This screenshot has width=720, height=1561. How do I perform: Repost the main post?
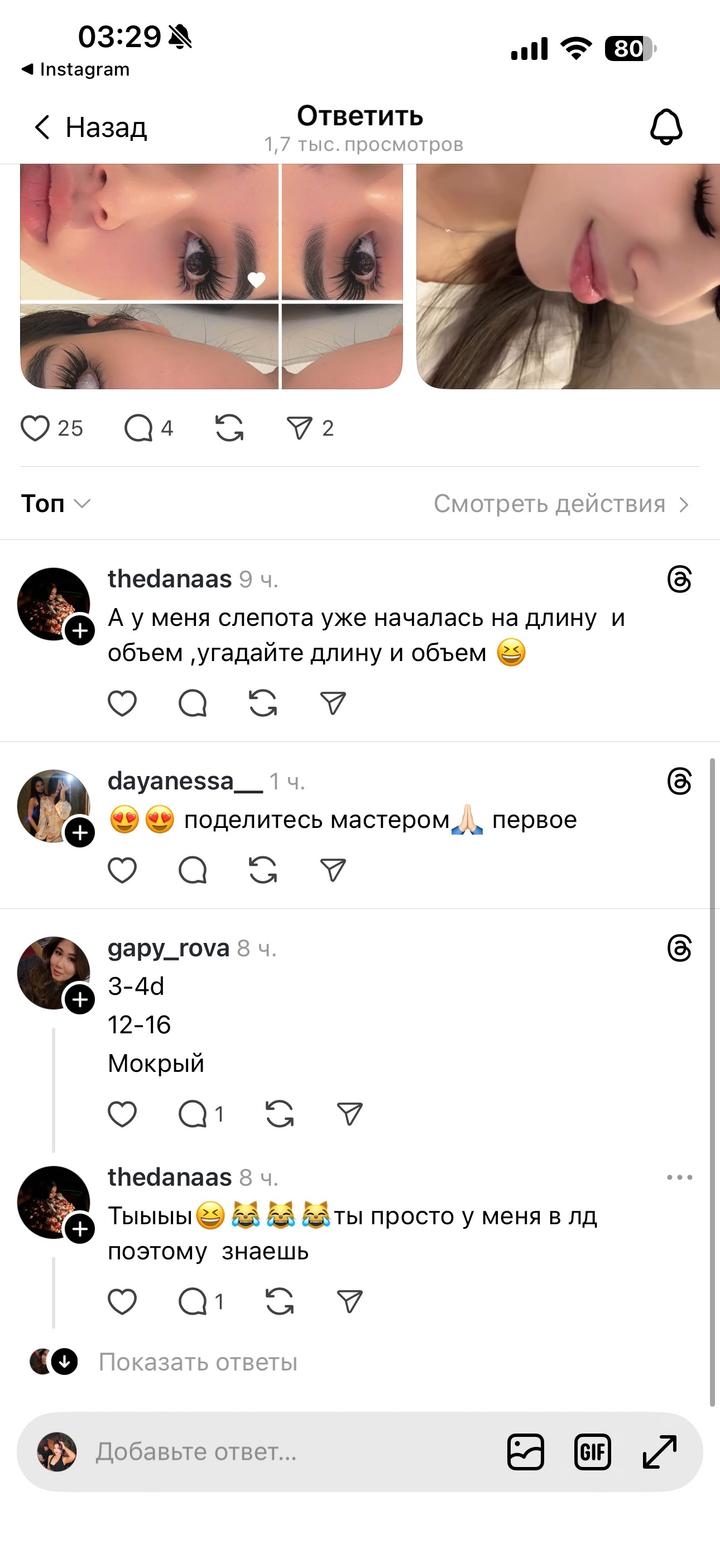(229, 428)
